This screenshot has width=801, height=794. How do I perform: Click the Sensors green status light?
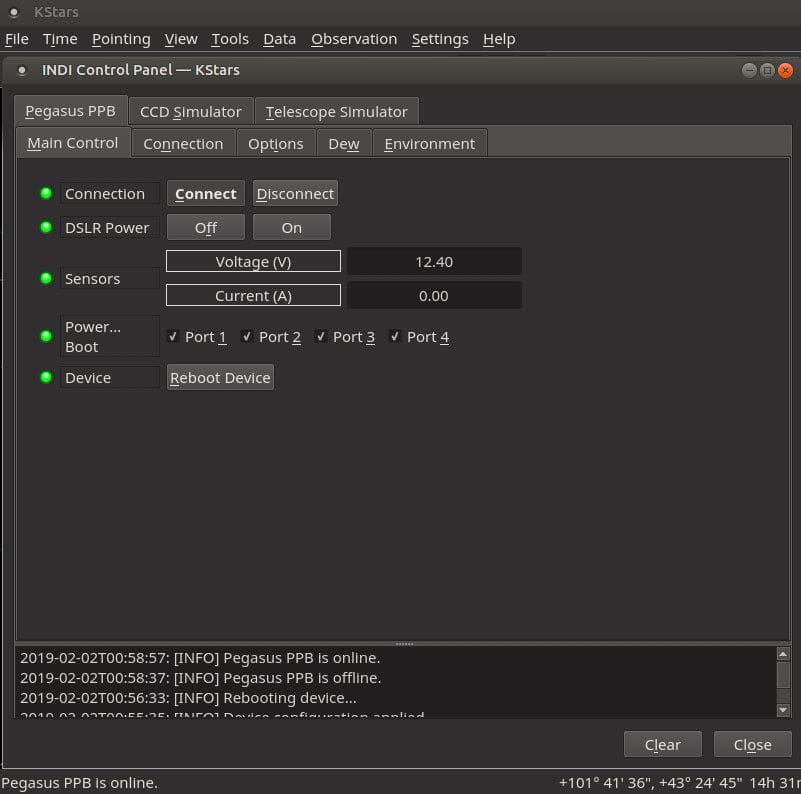click(x=46, y=278)
